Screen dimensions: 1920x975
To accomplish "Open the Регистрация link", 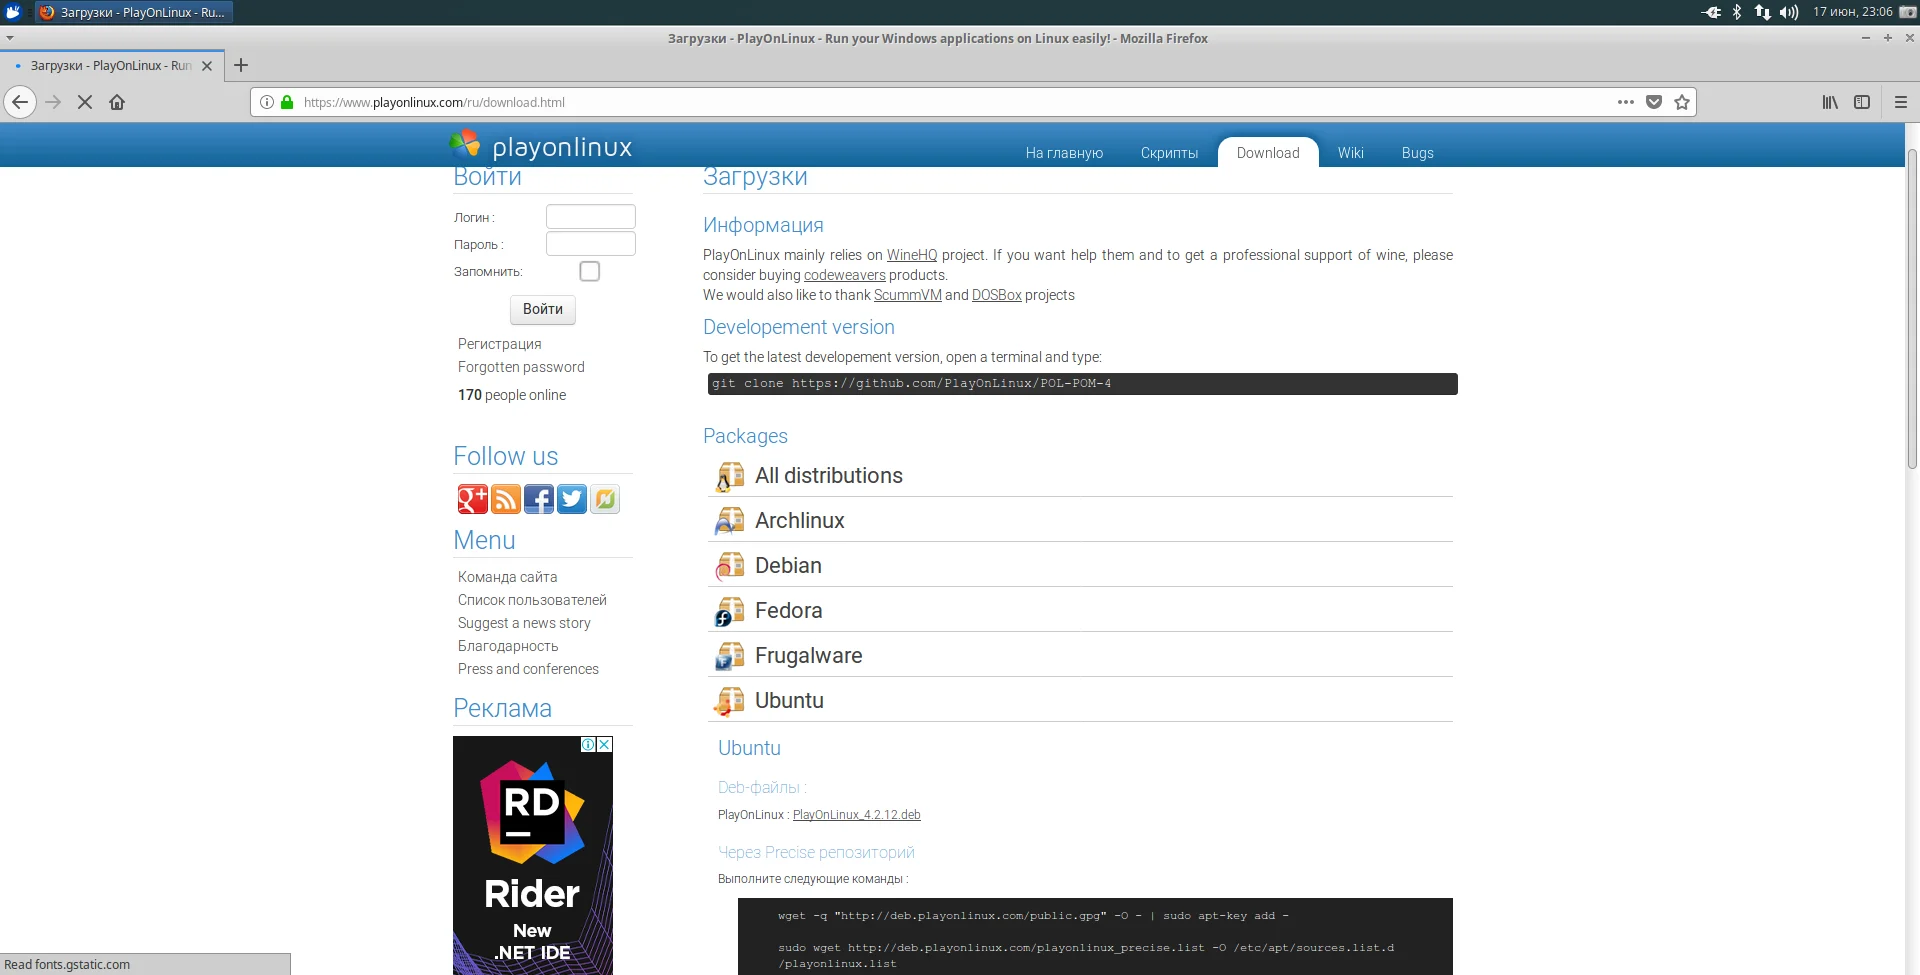I will coord(500,344).
